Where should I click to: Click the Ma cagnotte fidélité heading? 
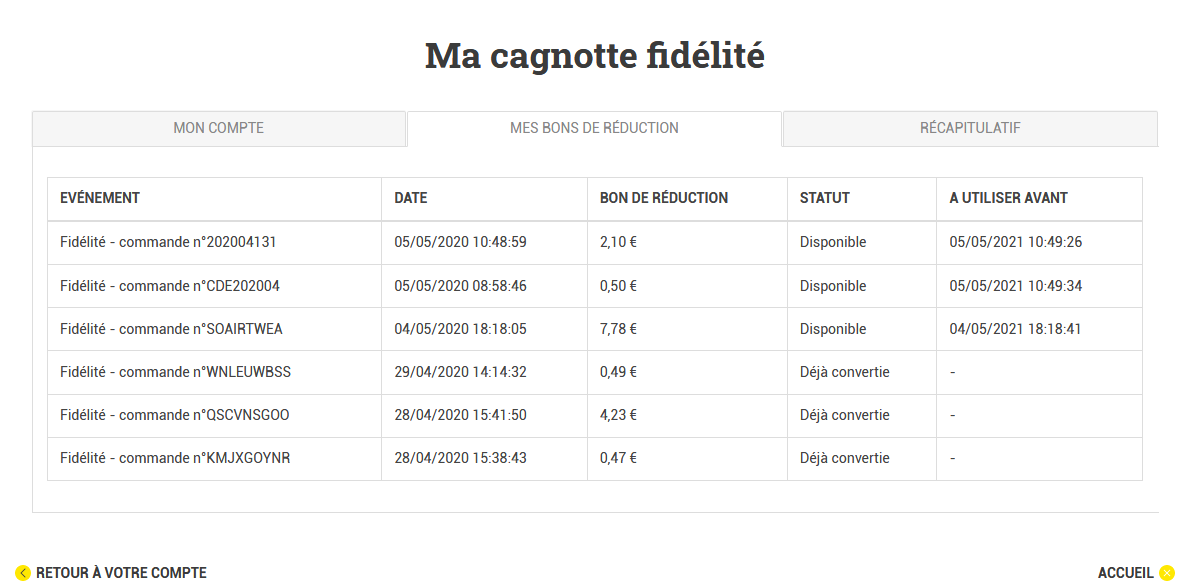pos(594,55)
